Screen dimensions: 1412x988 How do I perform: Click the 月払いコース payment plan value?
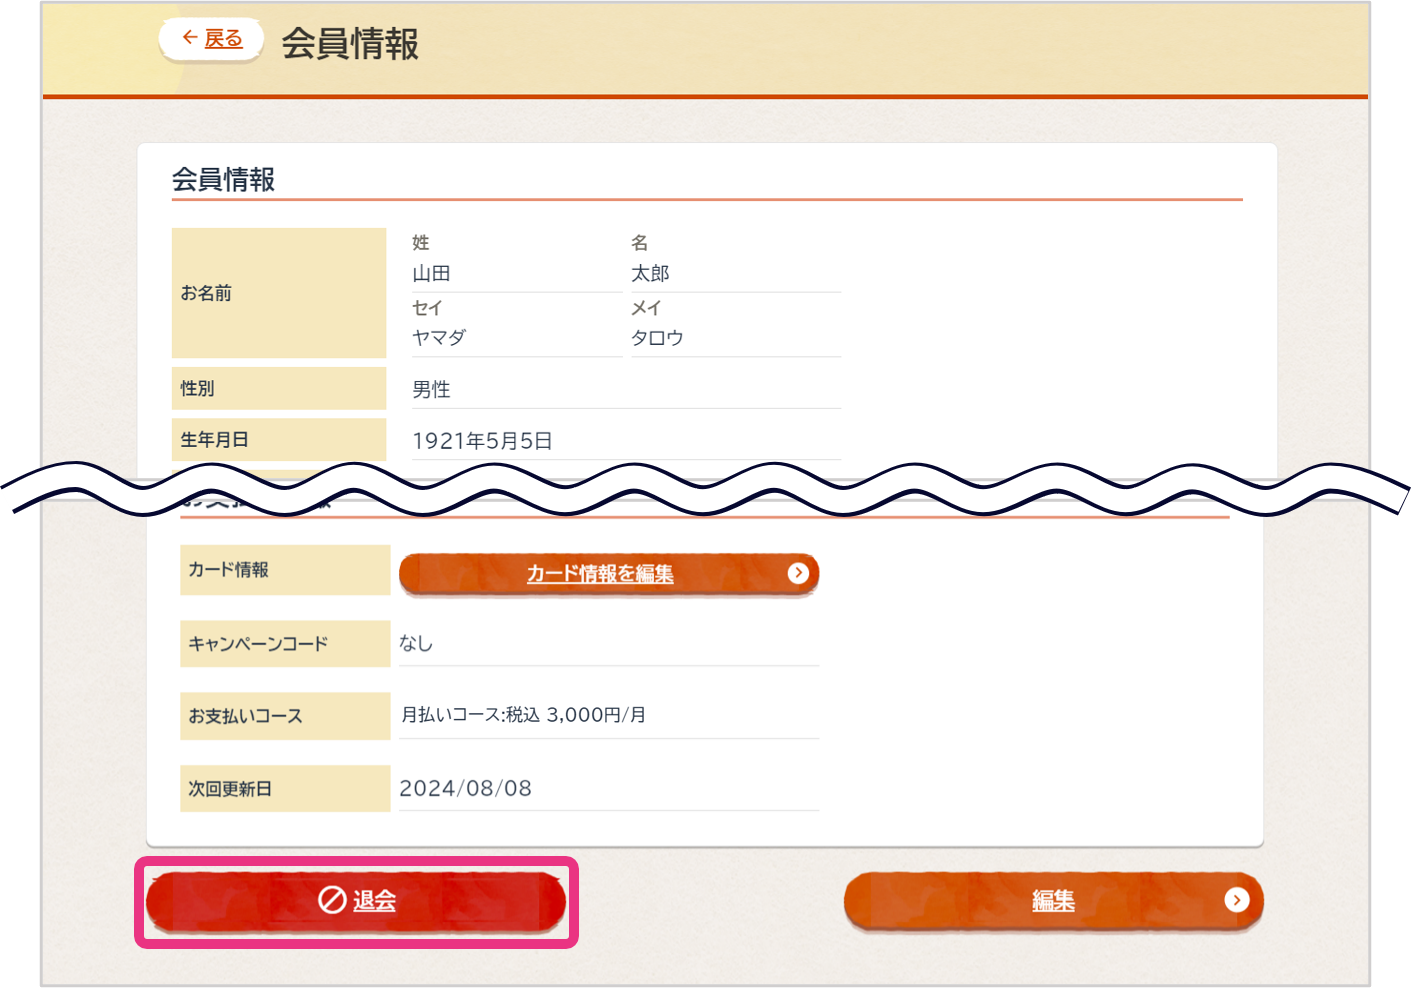coord(523,715)
